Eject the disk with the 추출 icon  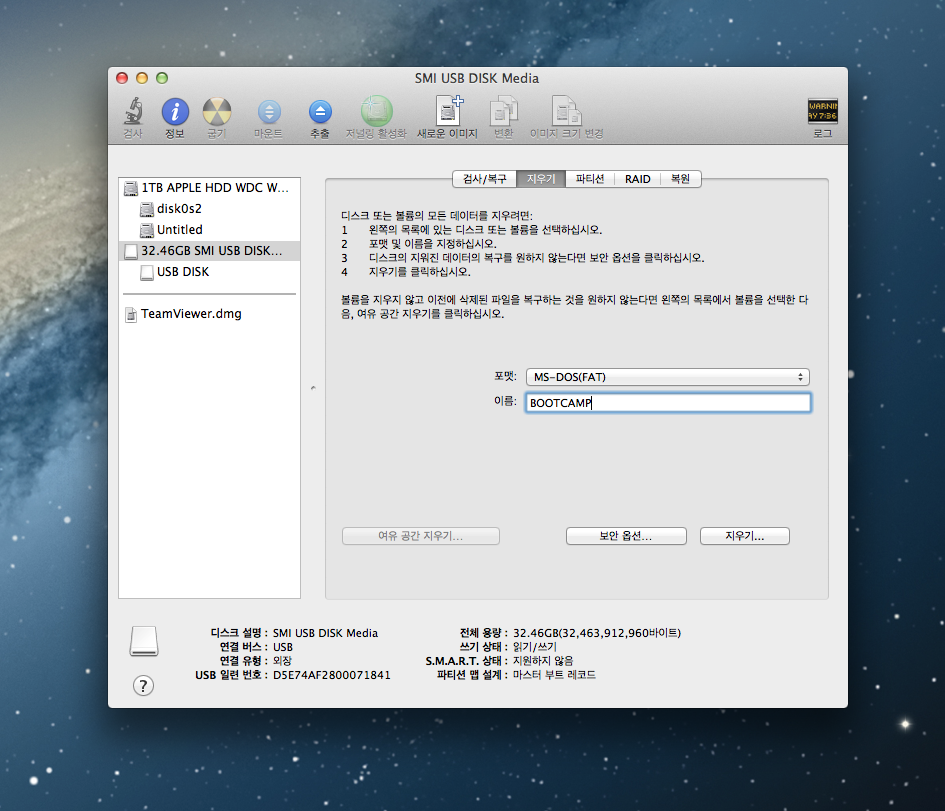[320, 113]
